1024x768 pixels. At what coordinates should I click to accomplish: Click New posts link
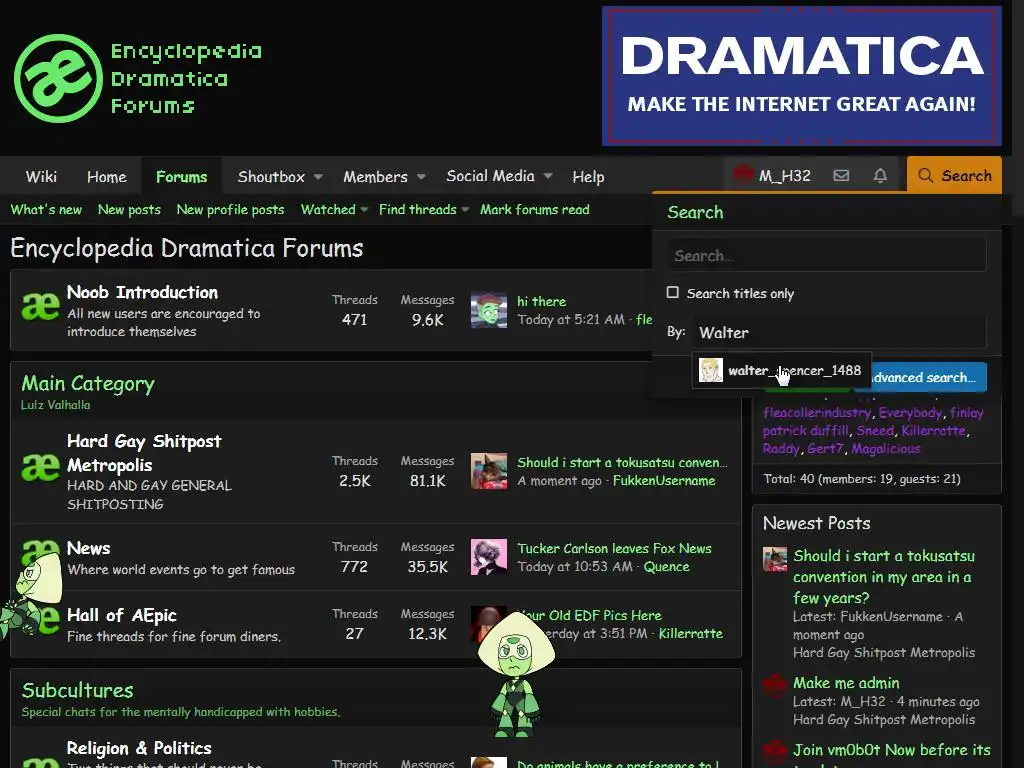tap(129, 210)
